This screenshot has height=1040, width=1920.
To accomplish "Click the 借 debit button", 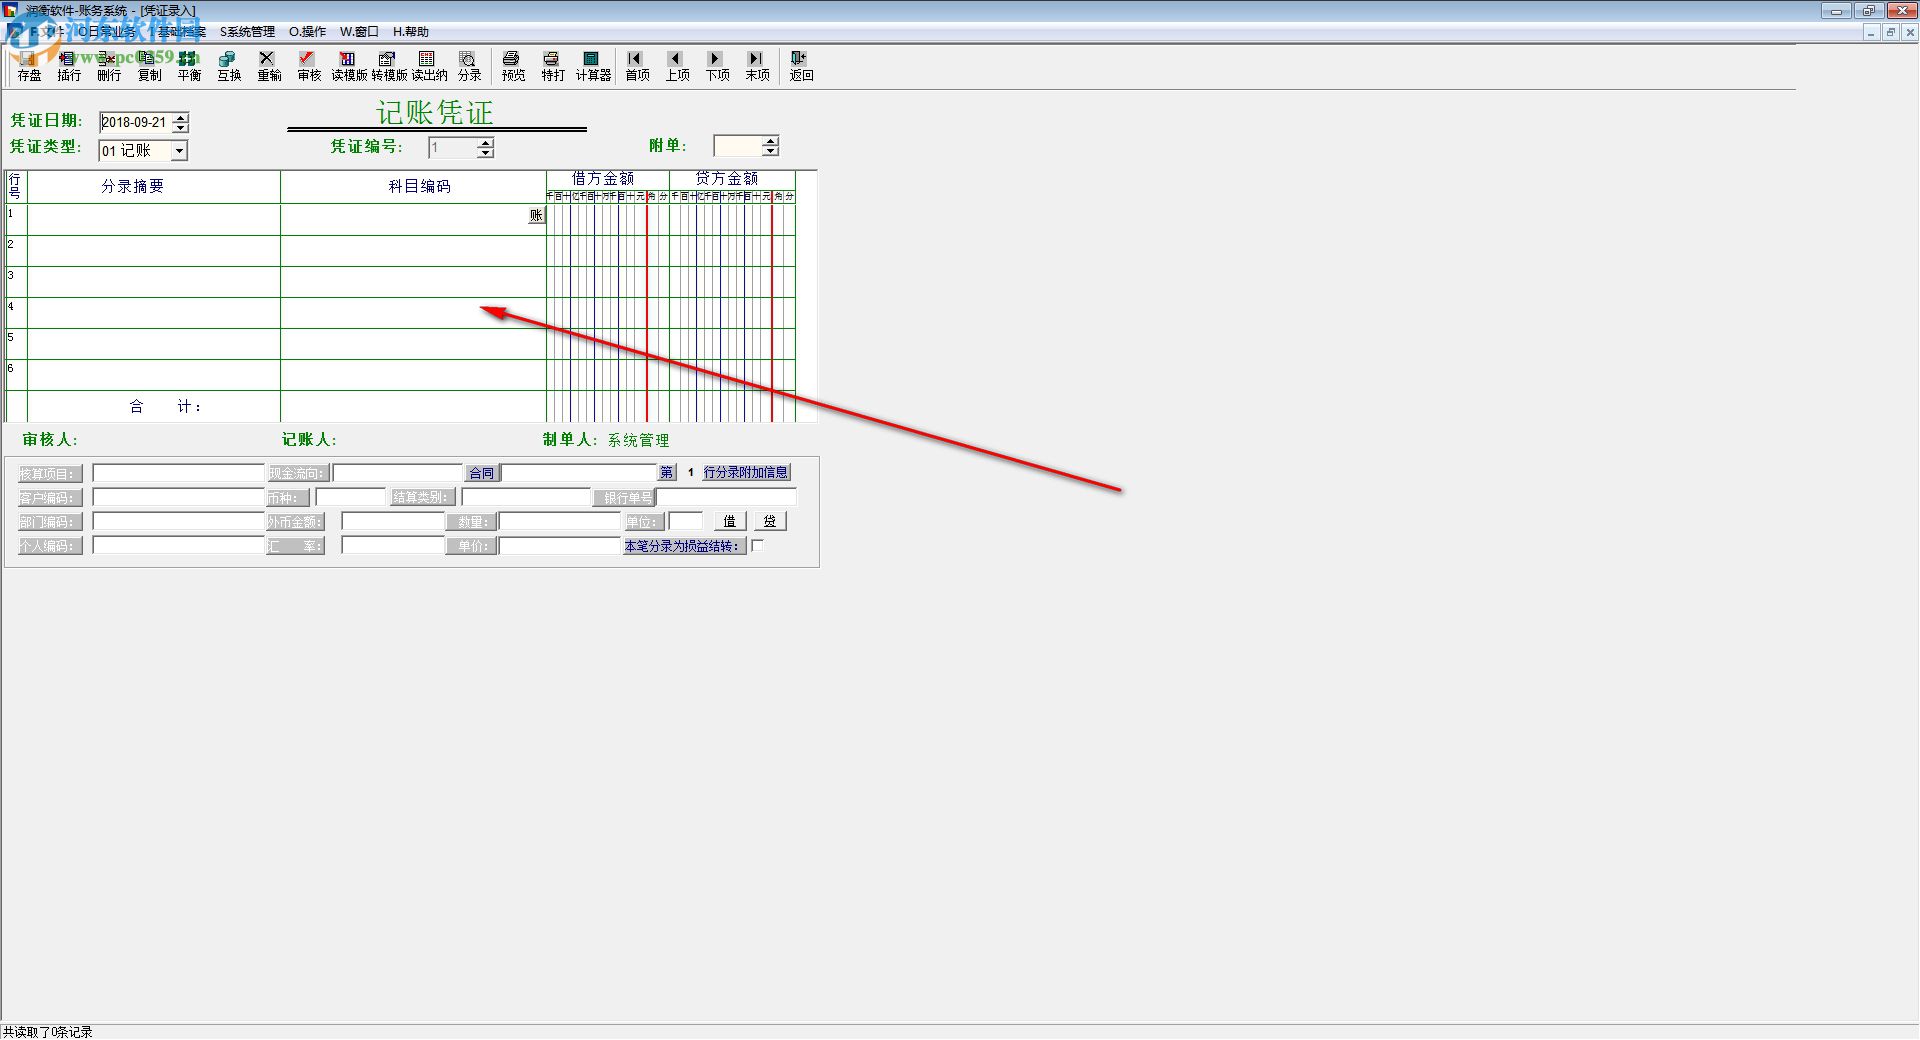I will [730, 521].
